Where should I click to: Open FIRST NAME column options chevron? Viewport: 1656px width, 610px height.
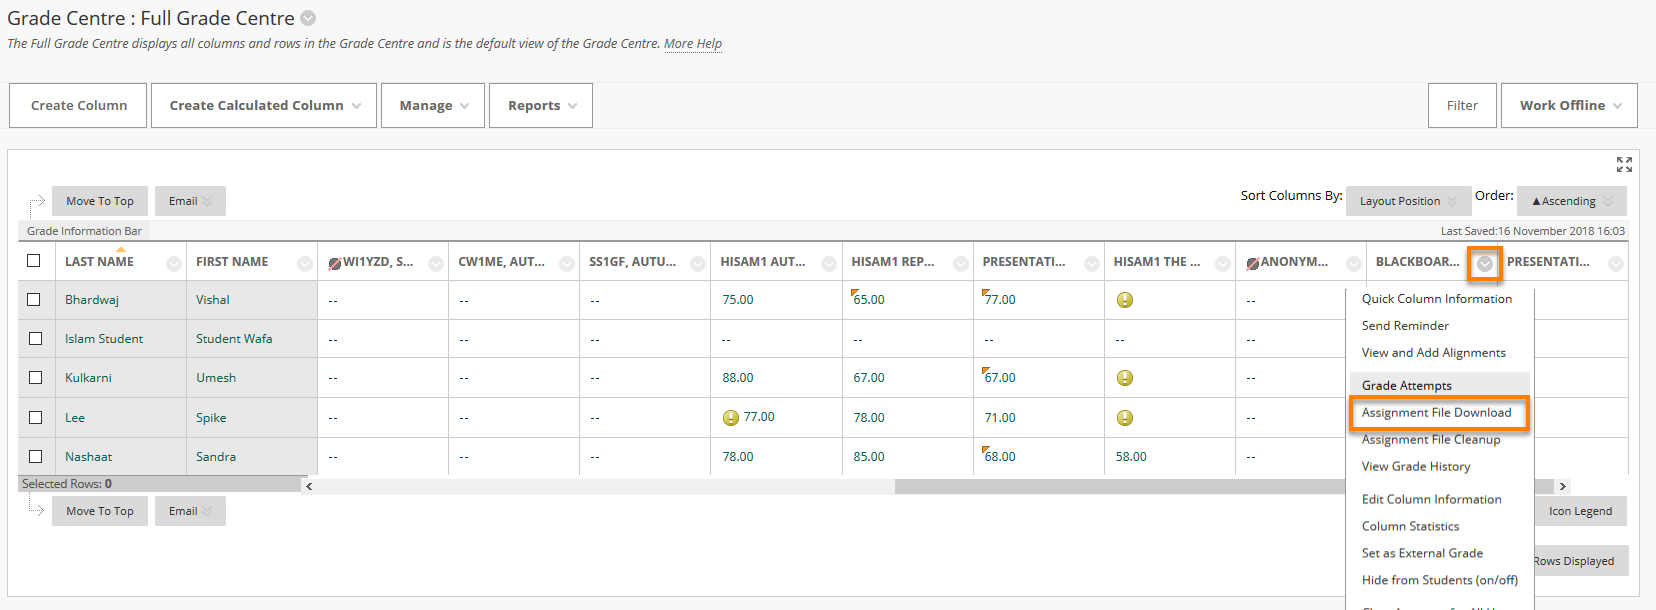tap(305, 264)
